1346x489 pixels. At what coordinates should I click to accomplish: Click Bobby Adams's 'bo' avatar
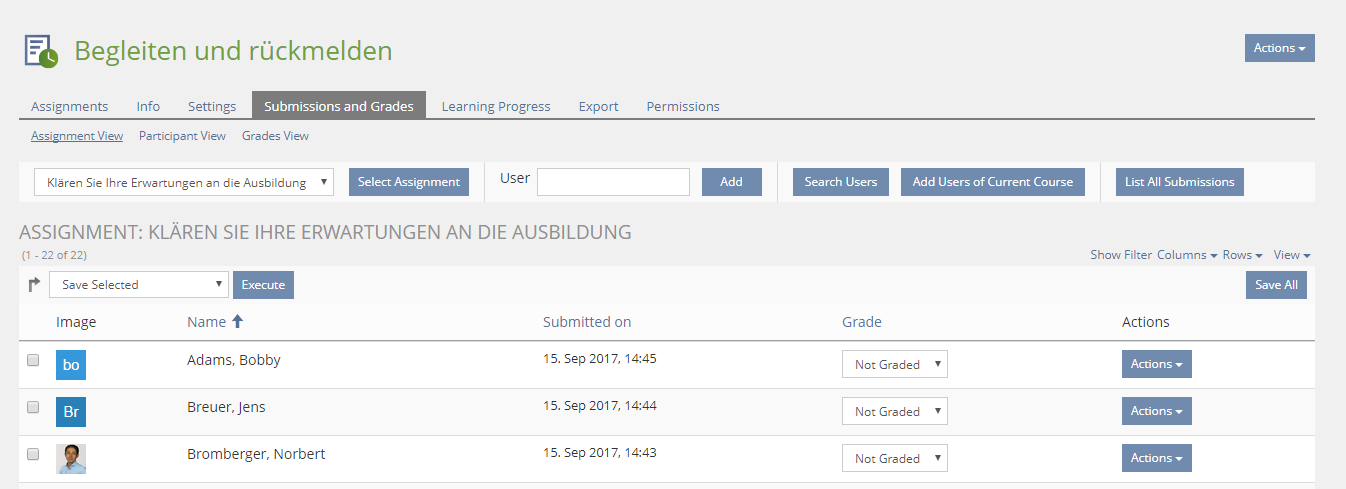tap(71, 365)
